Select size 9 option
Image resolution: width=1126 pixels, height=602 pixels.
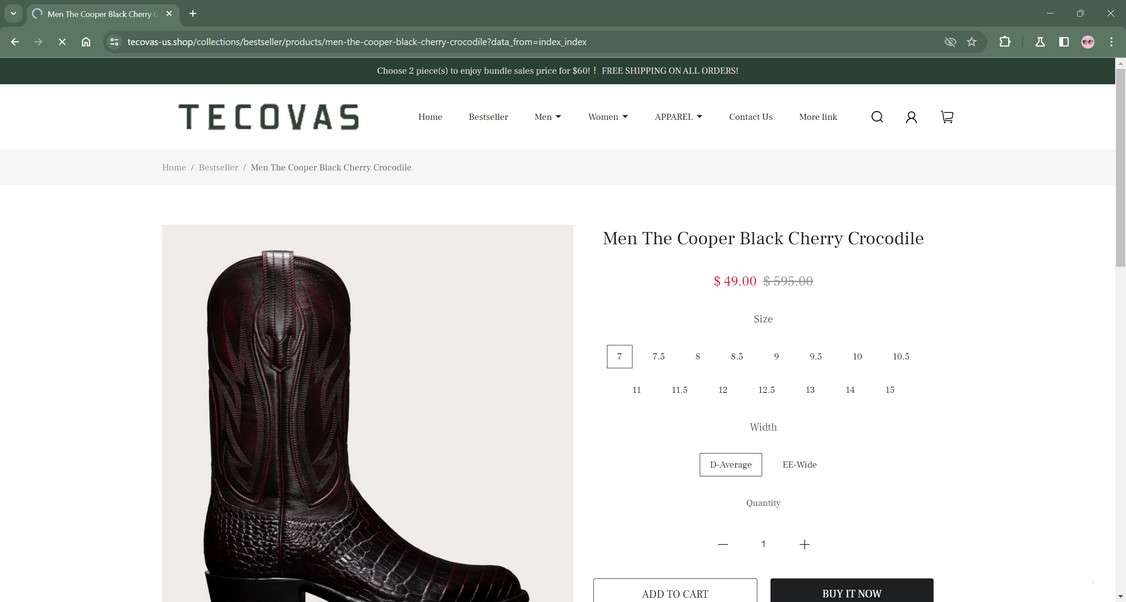pyautogui.click(x=776, y=356)
